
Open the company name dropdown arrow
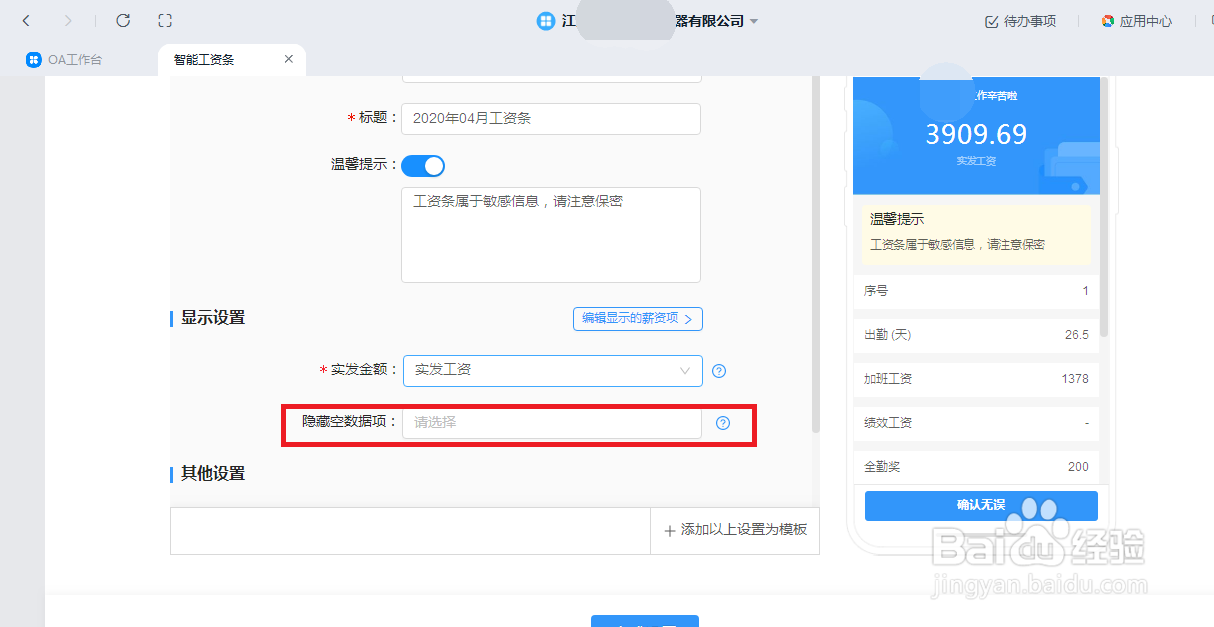[754, 21]
